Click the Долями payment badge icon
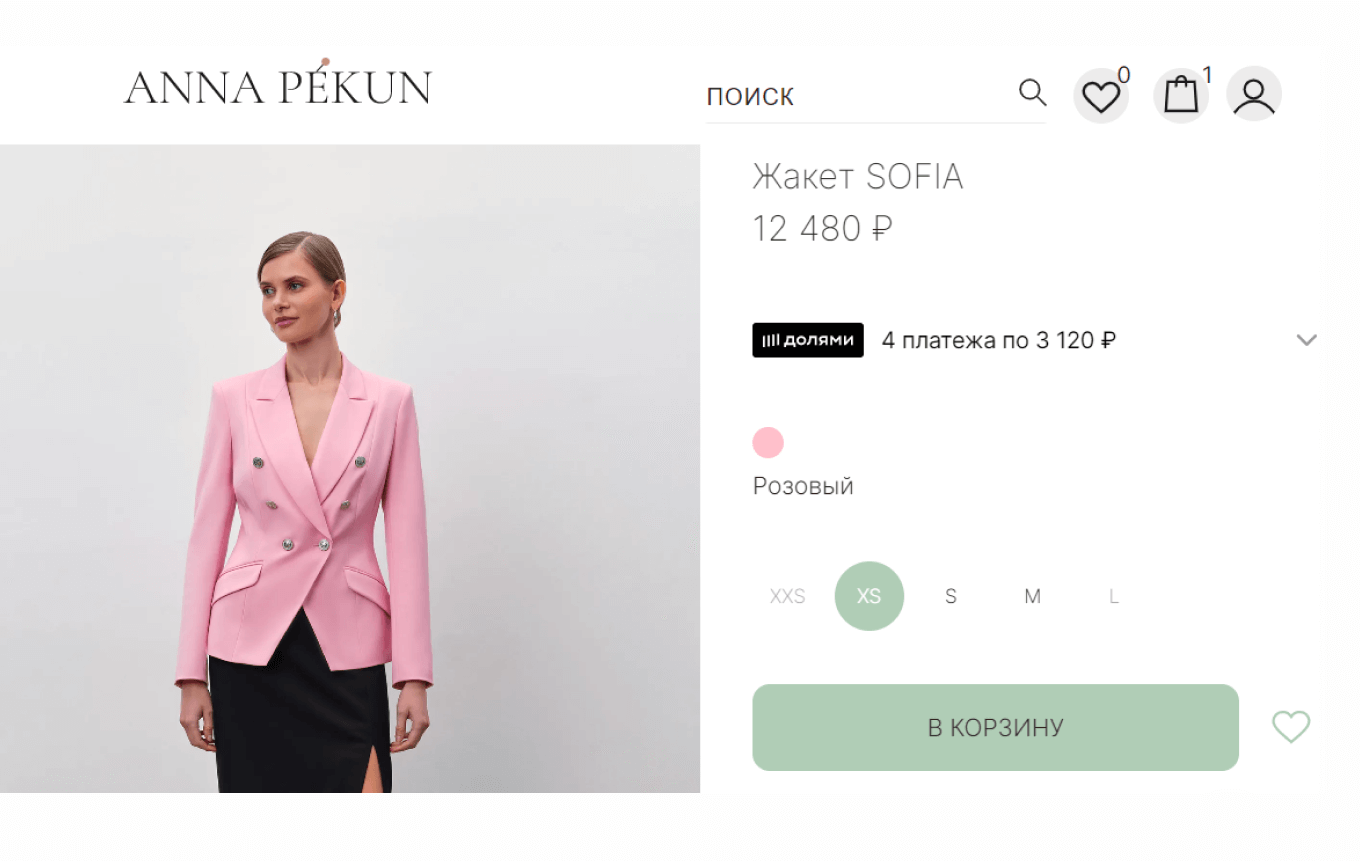The image size is (1360, 861). coord(807,340)
